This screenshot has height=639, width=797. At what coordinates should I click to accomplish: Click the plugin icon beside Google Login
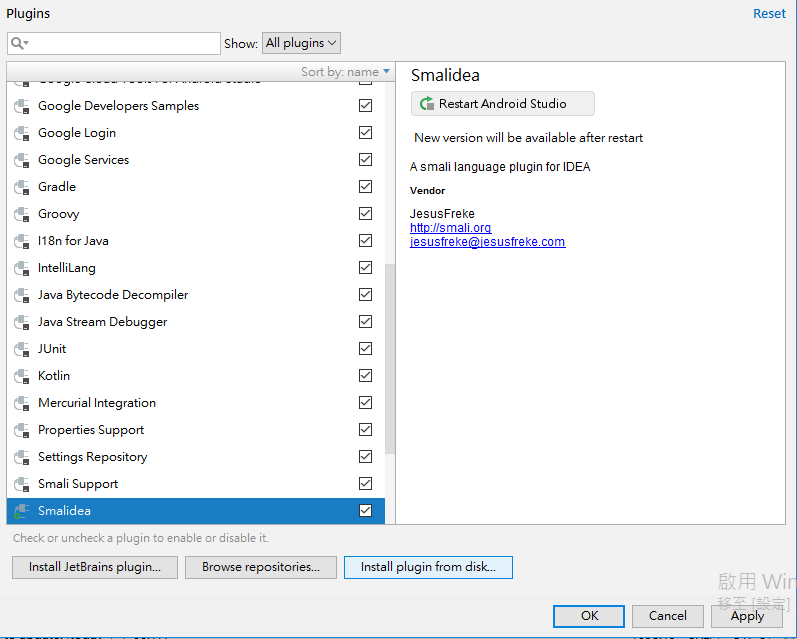(22, 133)
